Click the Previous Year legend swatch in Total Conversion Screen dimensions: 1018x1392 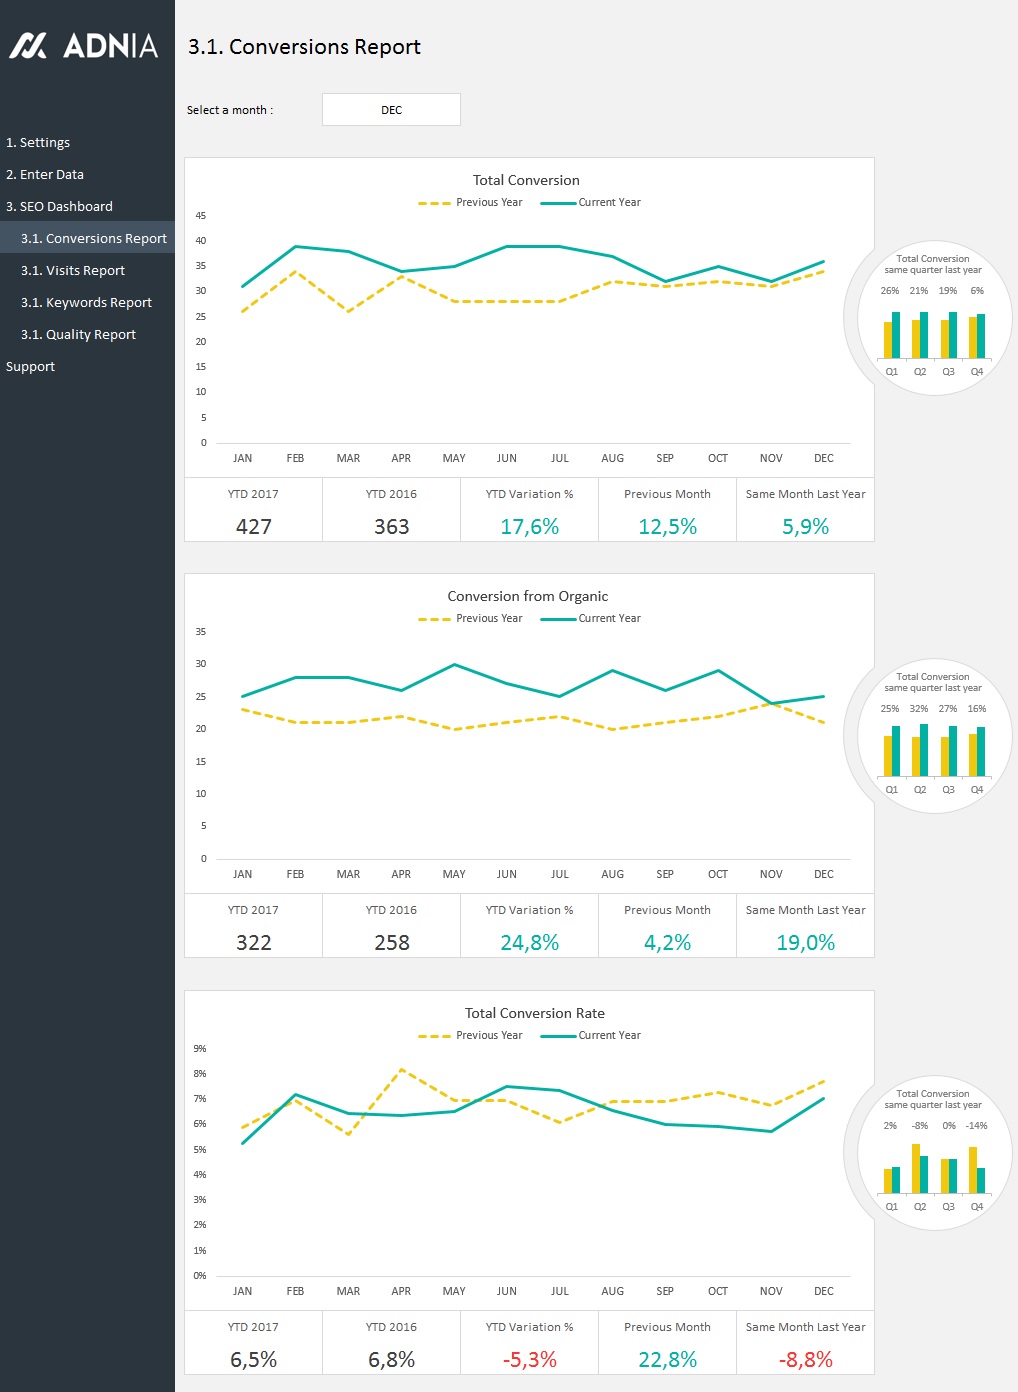pos(434,203)
